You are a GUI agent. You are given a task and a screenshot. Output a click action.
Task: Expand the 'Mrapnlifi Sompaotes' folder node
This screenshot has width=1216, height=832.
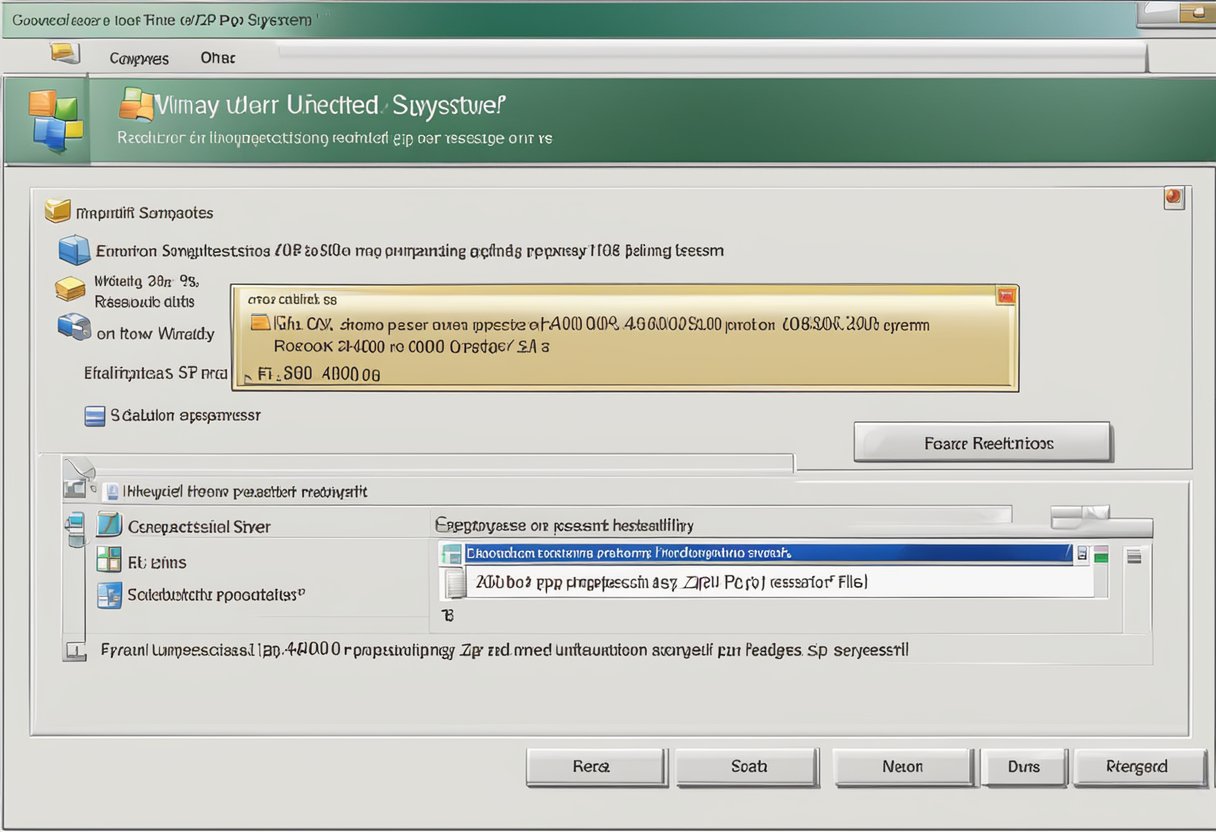coord(58,211)
